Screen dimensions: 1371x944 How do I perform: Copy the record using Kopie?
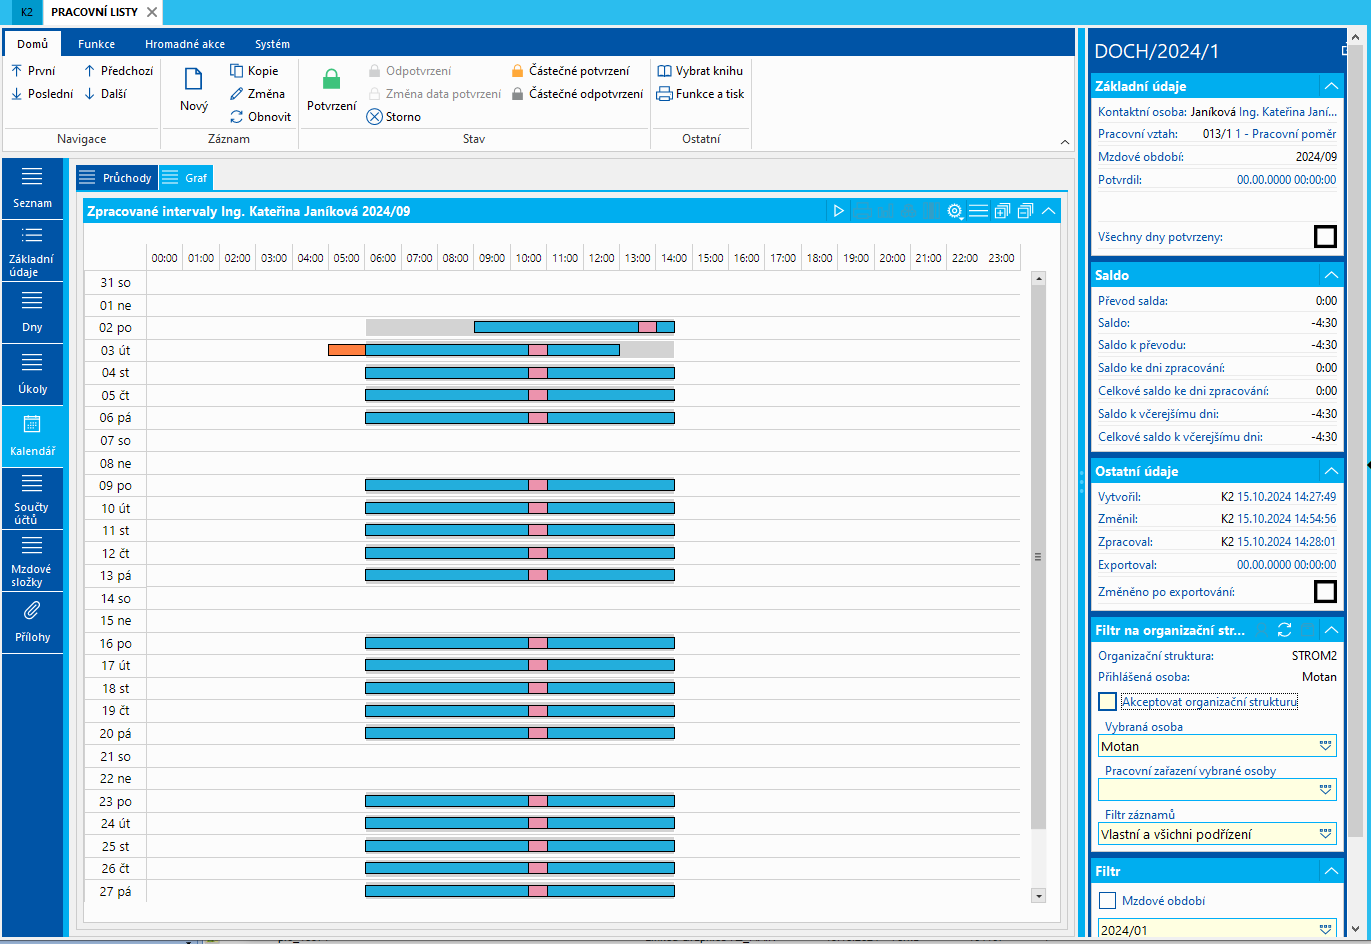pyautogui.click(x=254, y=71)
